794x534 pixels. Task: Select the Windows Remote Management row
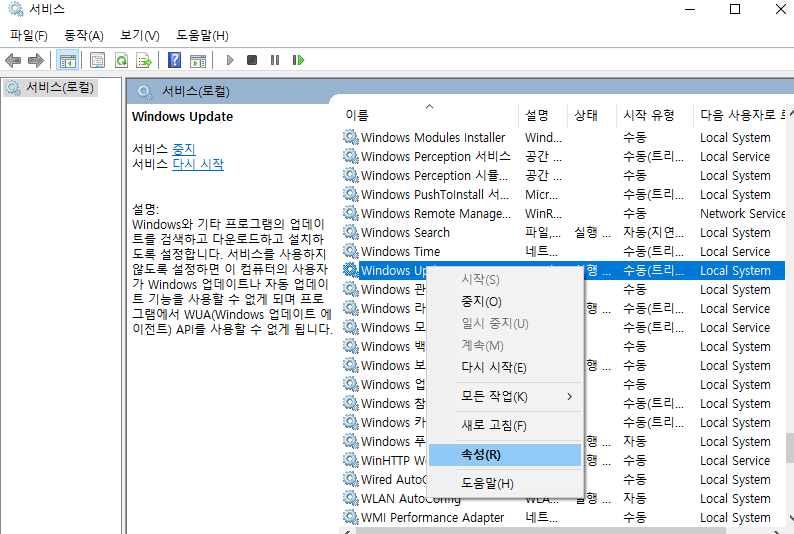pos(435,213)
